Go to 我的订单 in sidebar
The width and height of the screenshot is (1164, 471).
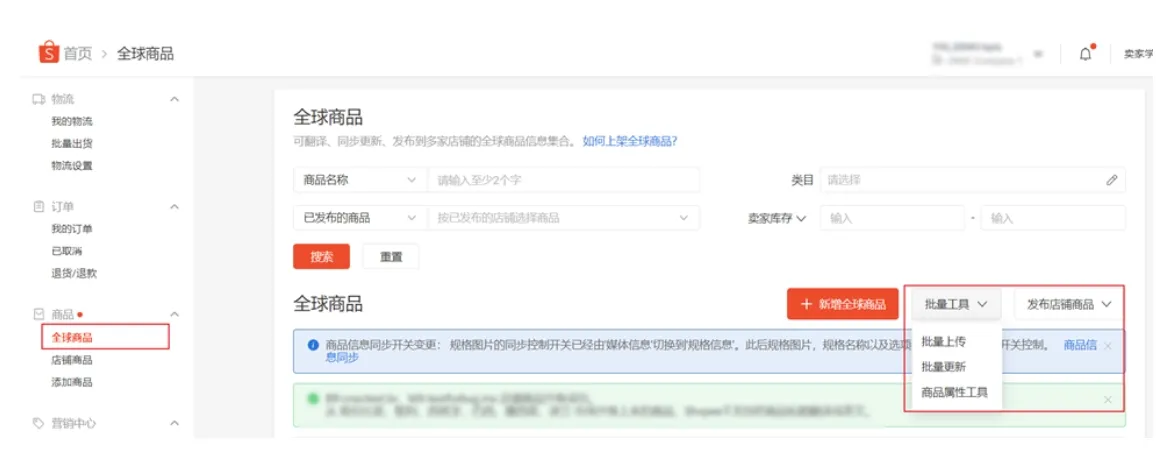72,229
